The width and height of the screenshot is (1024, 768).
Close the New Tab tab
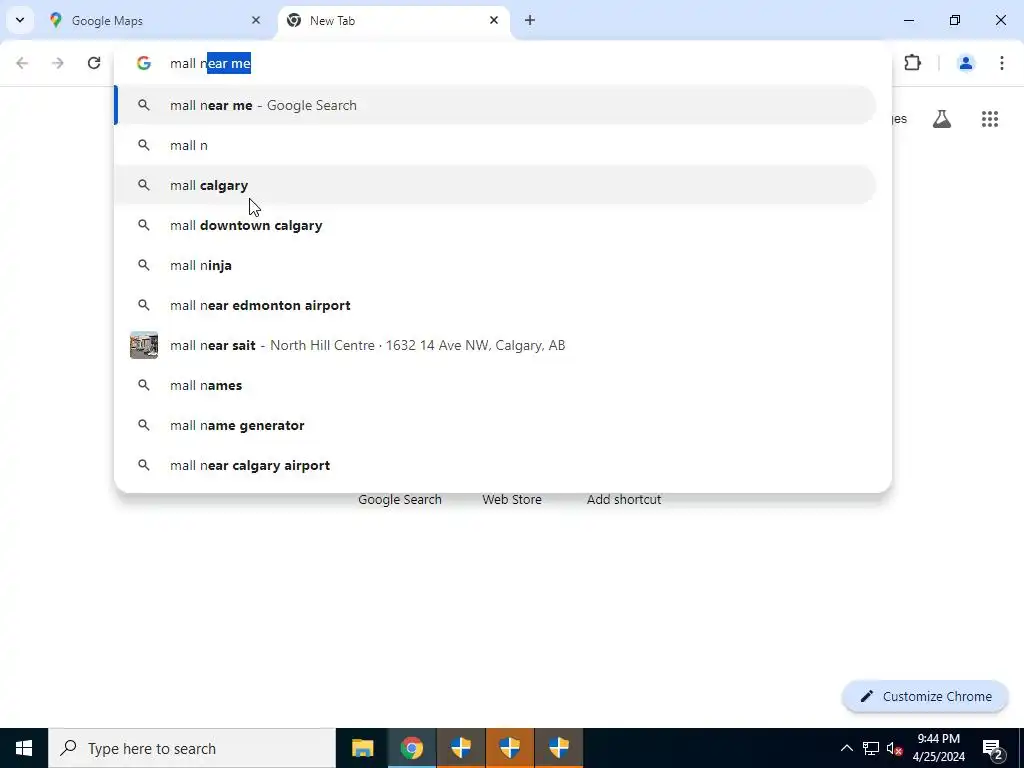point(494,20)
